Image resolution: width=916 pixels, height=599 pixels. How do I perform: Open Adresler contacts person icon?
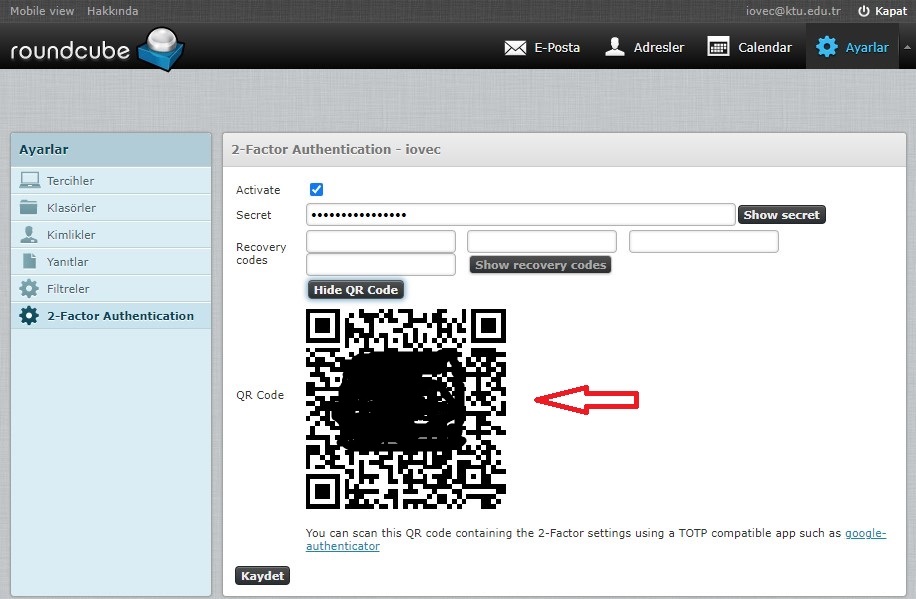615,47
